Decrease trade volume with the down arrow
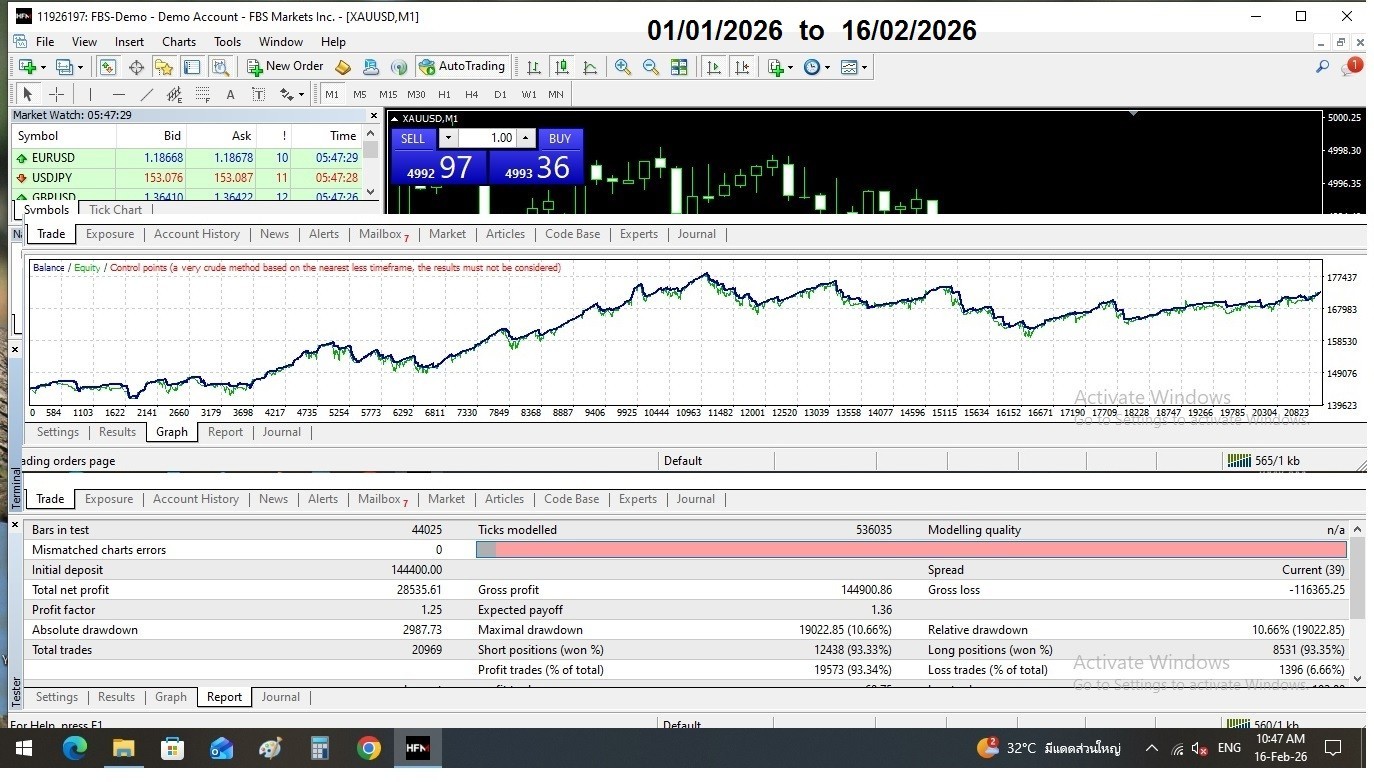Screen dimensions: 1374x782 click(448, 138)
